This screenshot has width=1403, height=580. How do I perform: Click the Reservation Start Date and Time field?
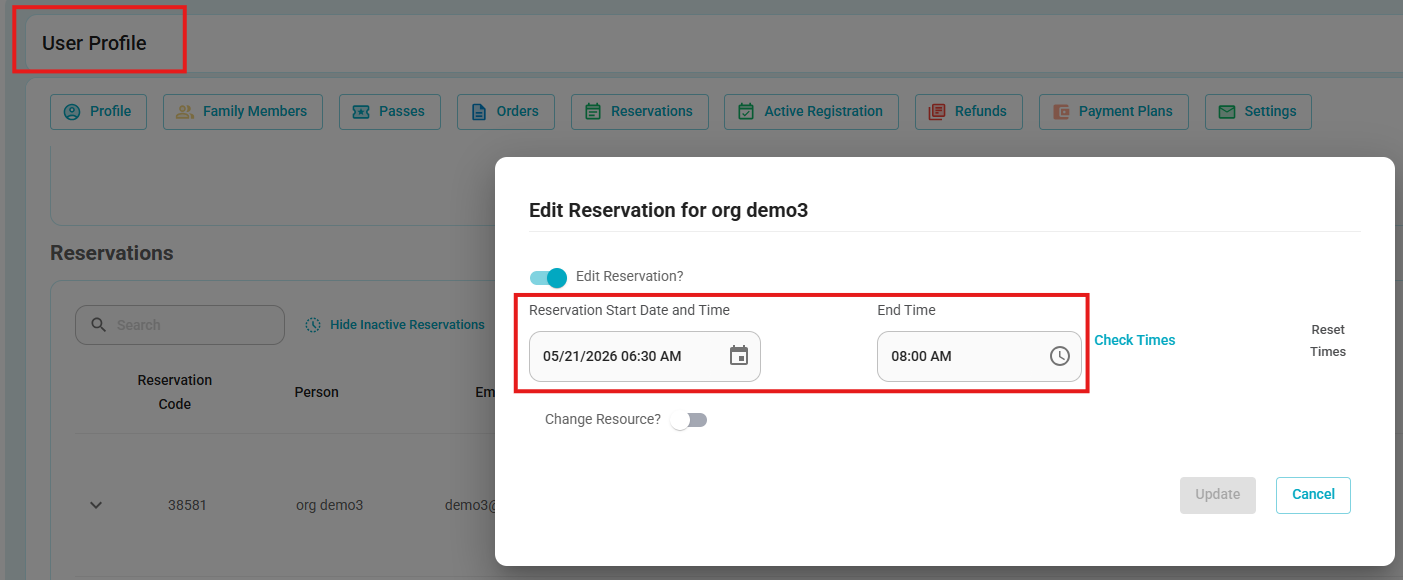(x=645, y=356)
